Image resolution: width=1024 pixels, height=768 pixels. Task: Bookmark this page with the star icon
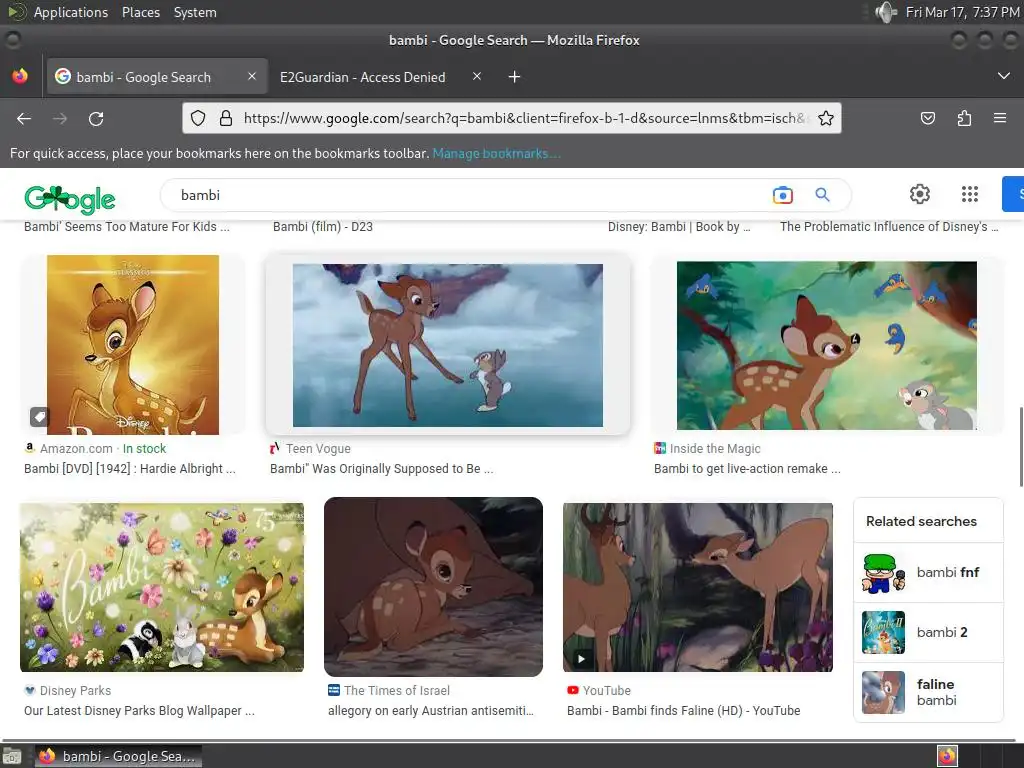click(825, 118)
